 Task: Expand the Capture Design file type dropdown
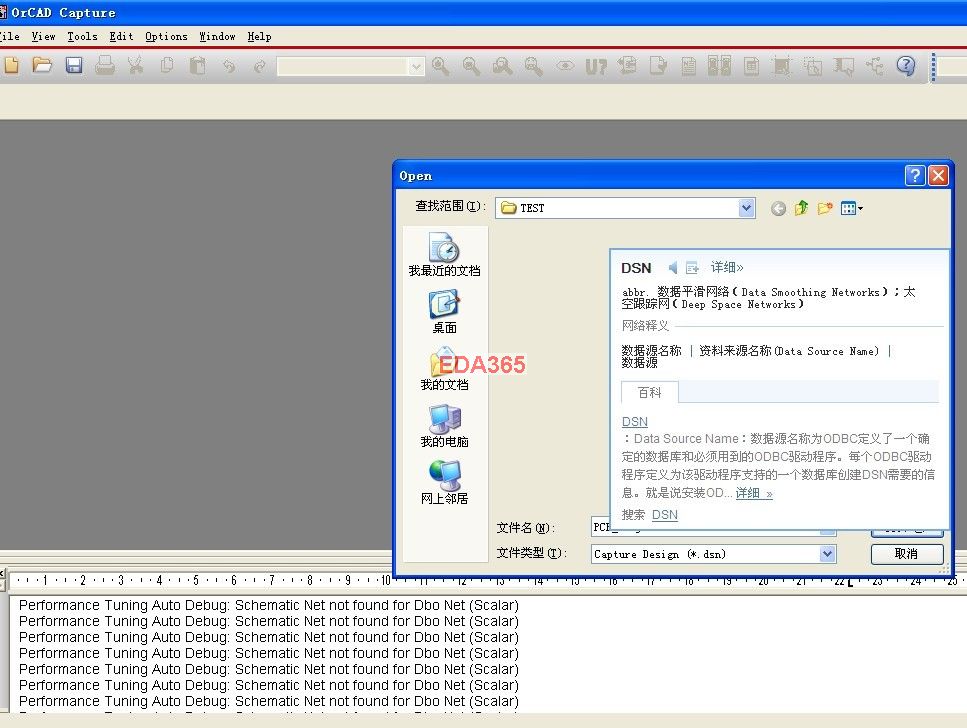(x=828, y=554)
